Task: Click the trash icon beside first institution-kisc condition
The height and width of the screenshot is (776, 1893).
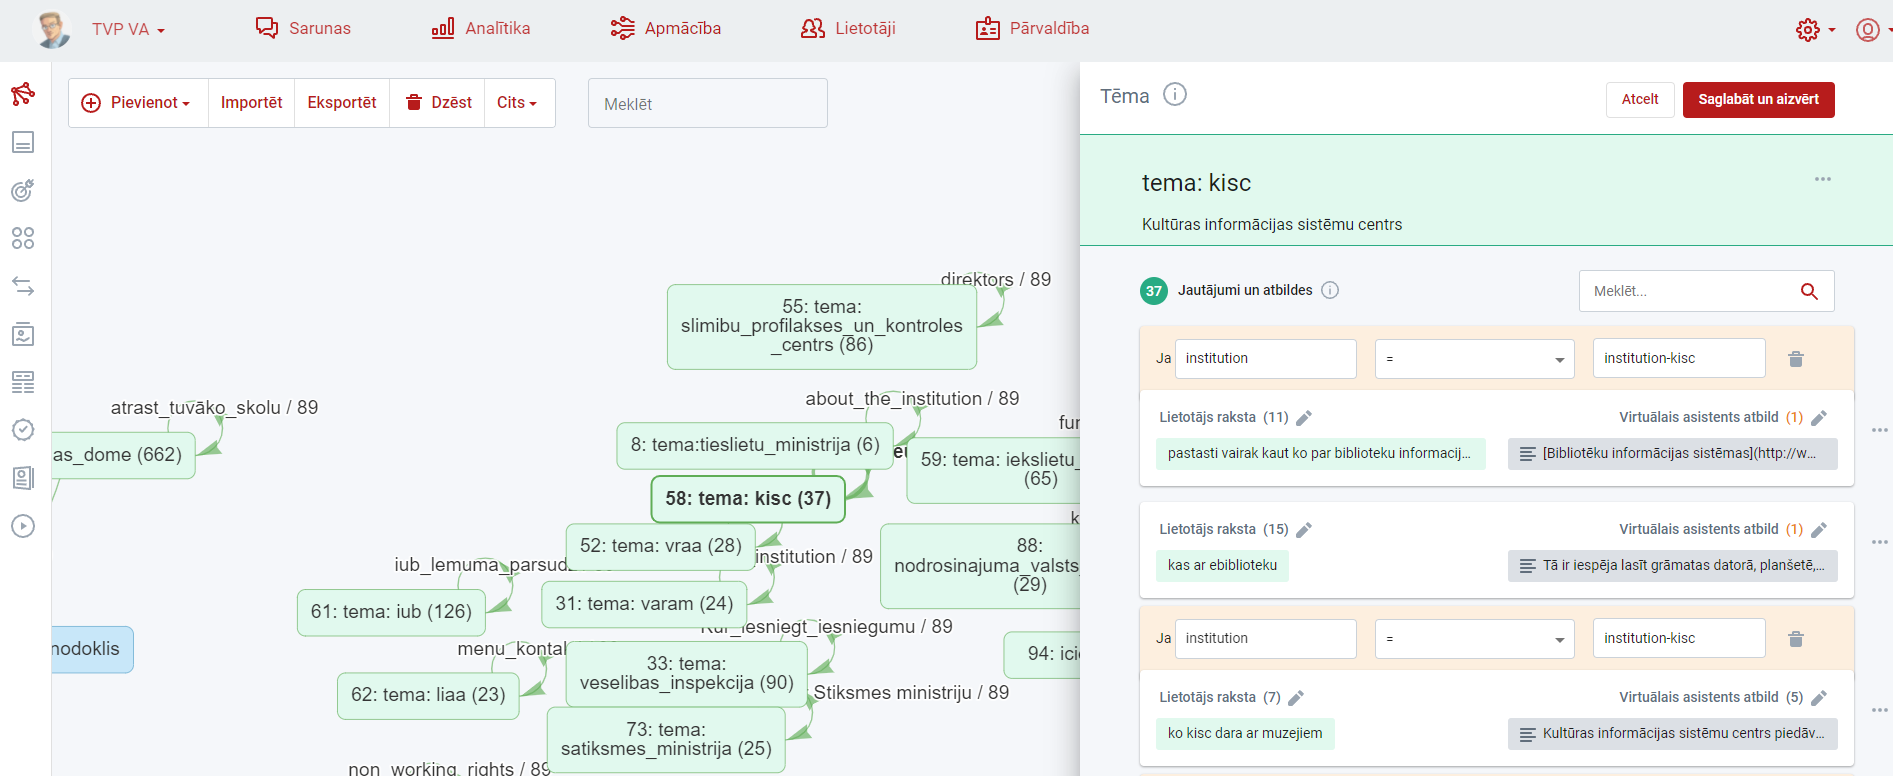Action: (x=1795, y=359)
